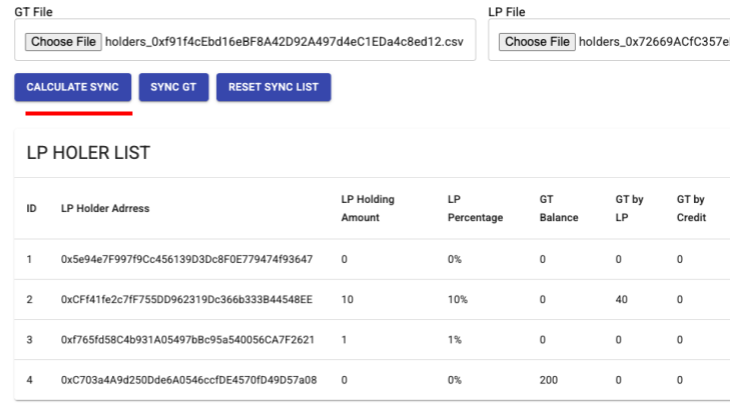Click the LP Holder Adrress column header

click(105, 209)
